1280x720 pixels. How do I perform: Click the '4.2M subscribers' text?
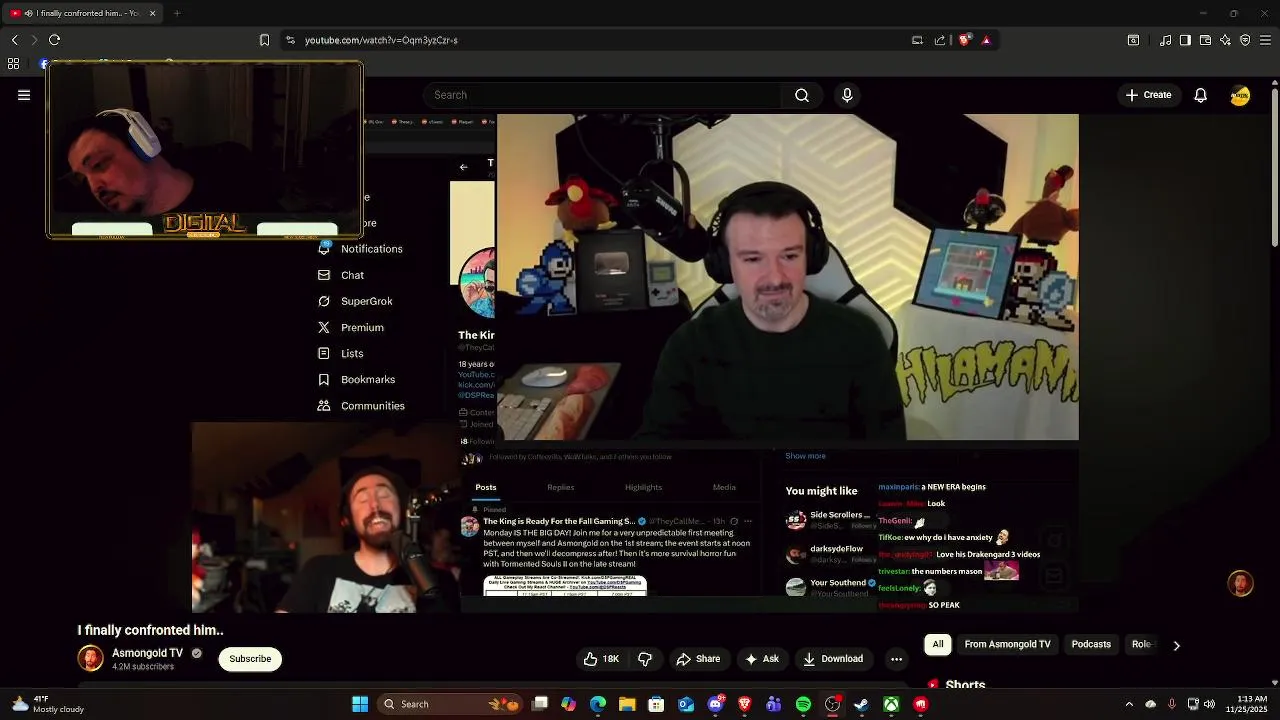pyautogui.click(x=143, y=667)
